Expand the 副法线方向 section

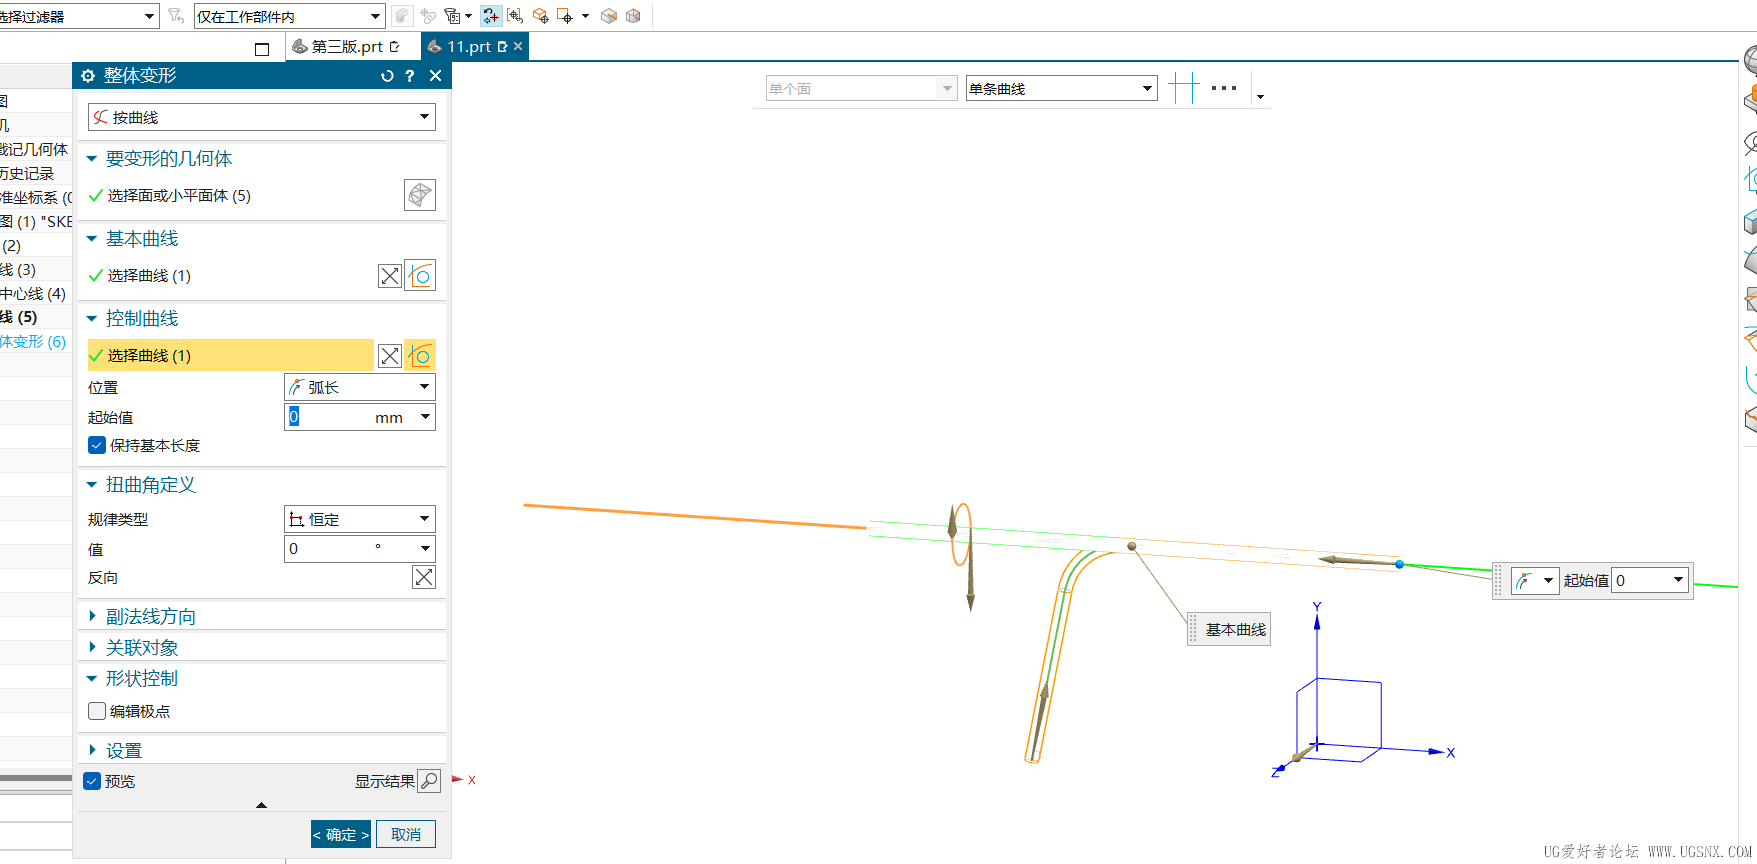coord(92,617)
